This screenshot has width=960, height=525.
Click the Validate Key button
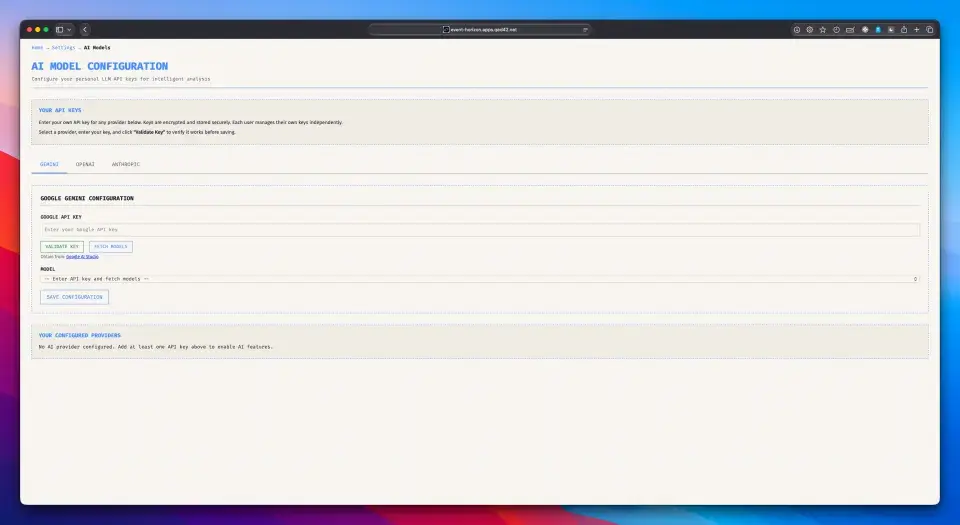pos(62,247)
